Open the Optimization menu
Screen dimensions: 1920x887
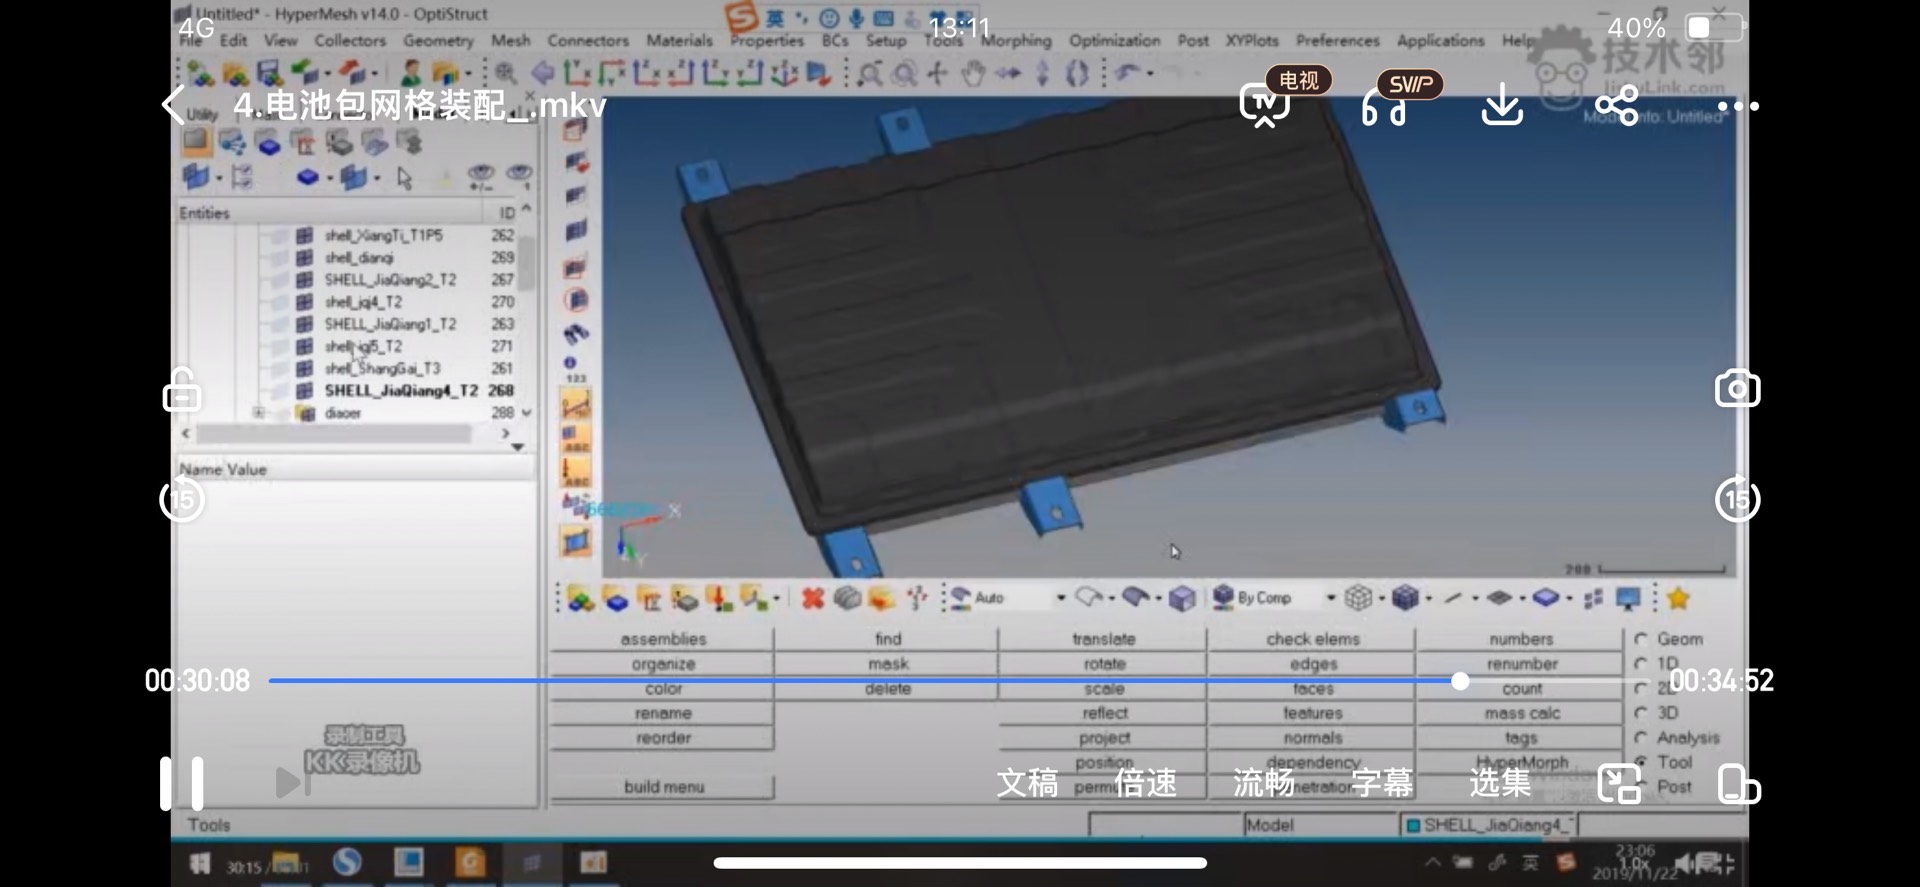pos(1114,40)
